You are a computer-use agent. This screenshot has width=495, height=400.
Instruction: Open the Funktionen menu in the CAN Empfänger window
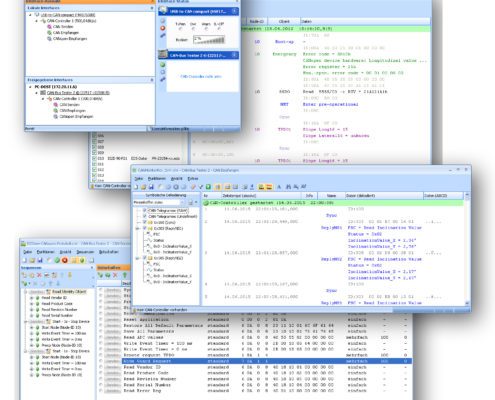click(x=157, y=179)
